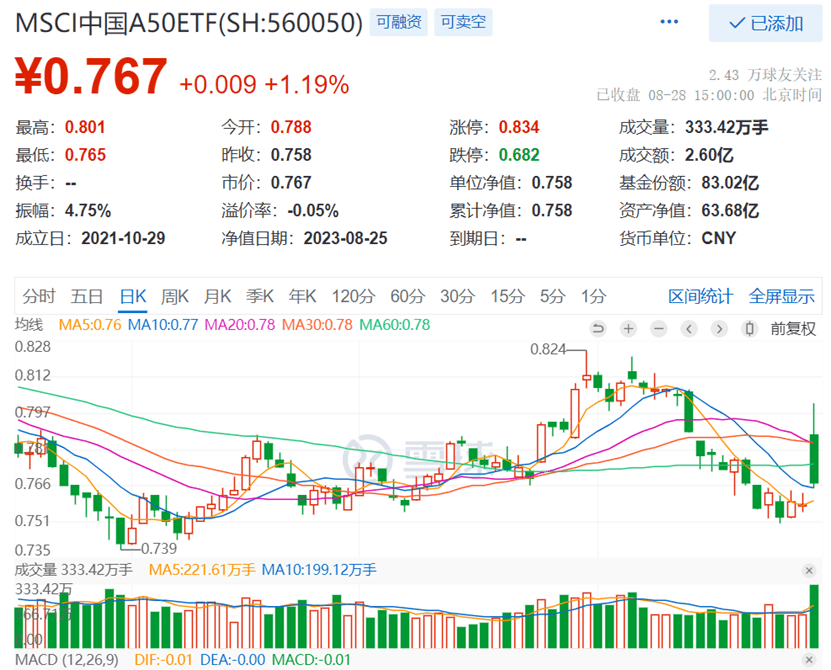
Task: Click the MACD(12,26,9) indicator label
Action: [x=65, y=660]
